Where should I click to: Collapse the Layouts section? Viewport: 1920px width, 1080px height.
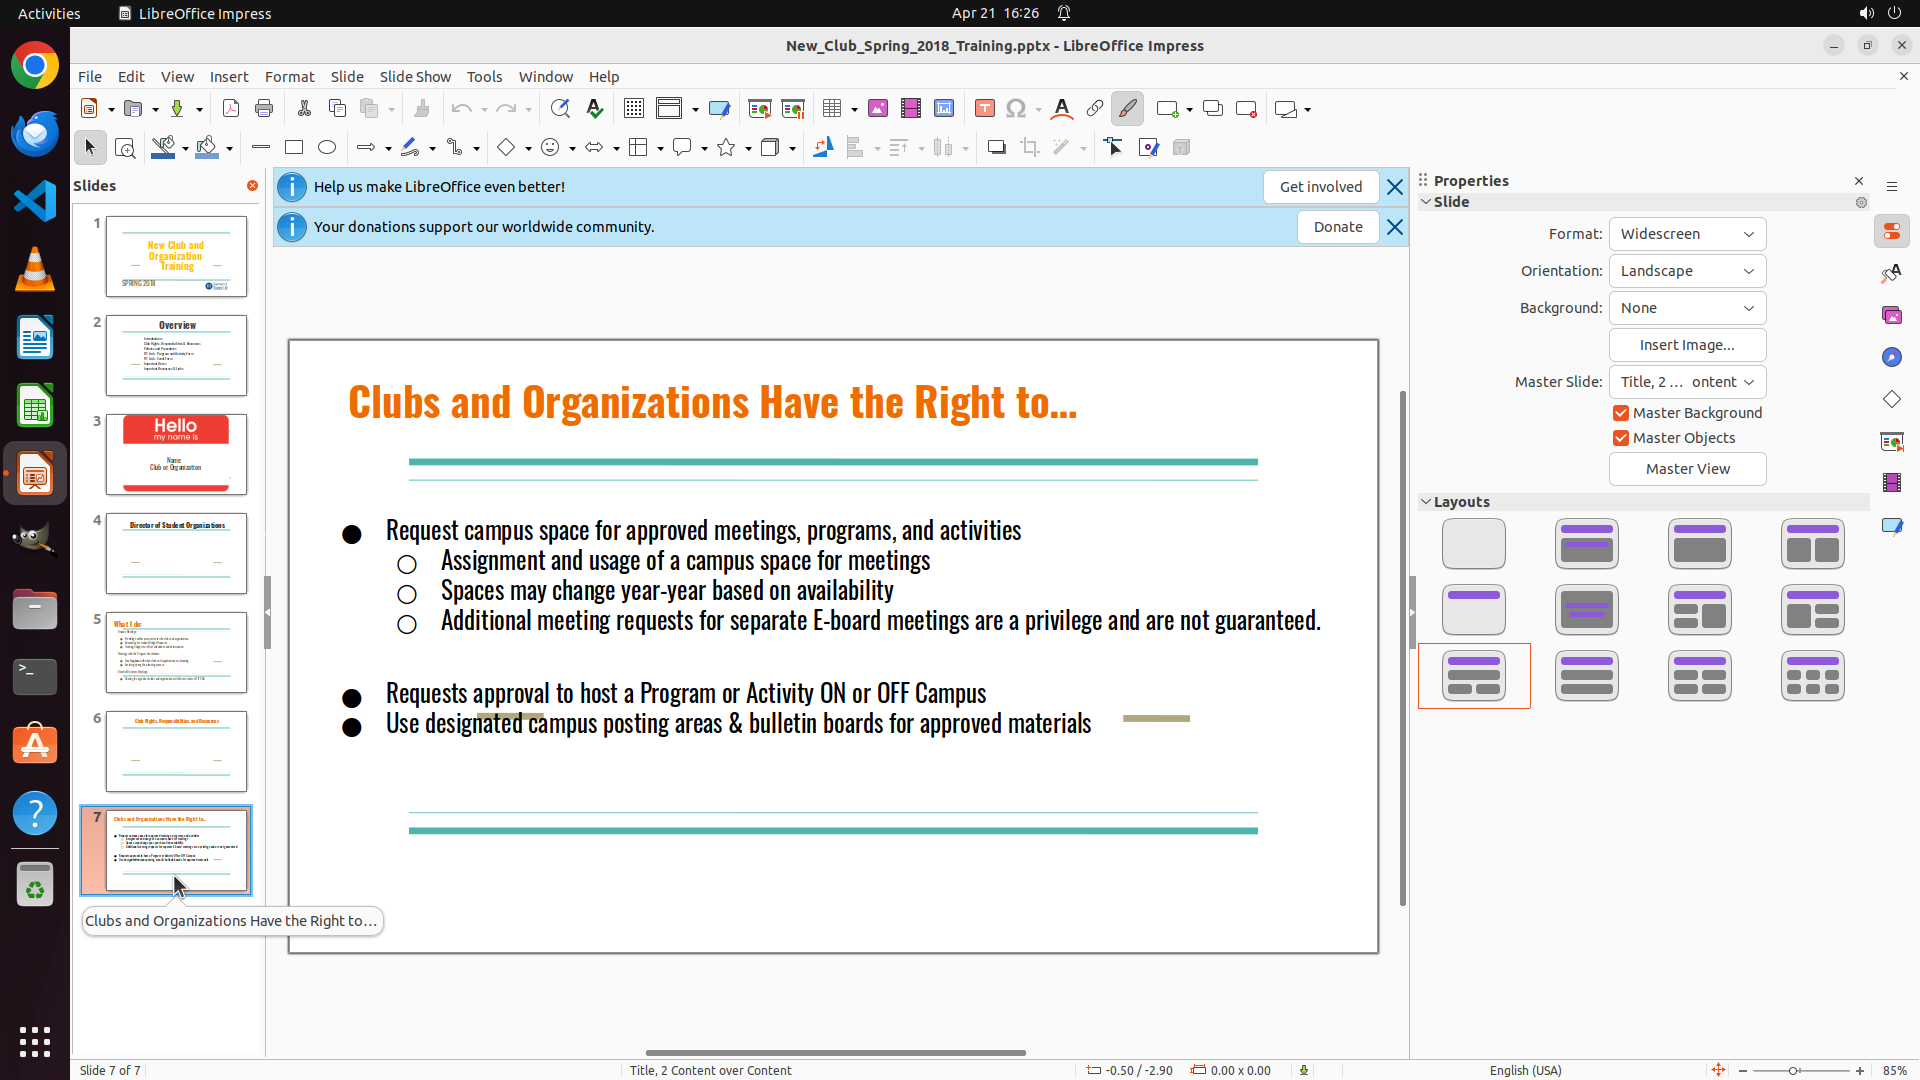pos(1426,502)
